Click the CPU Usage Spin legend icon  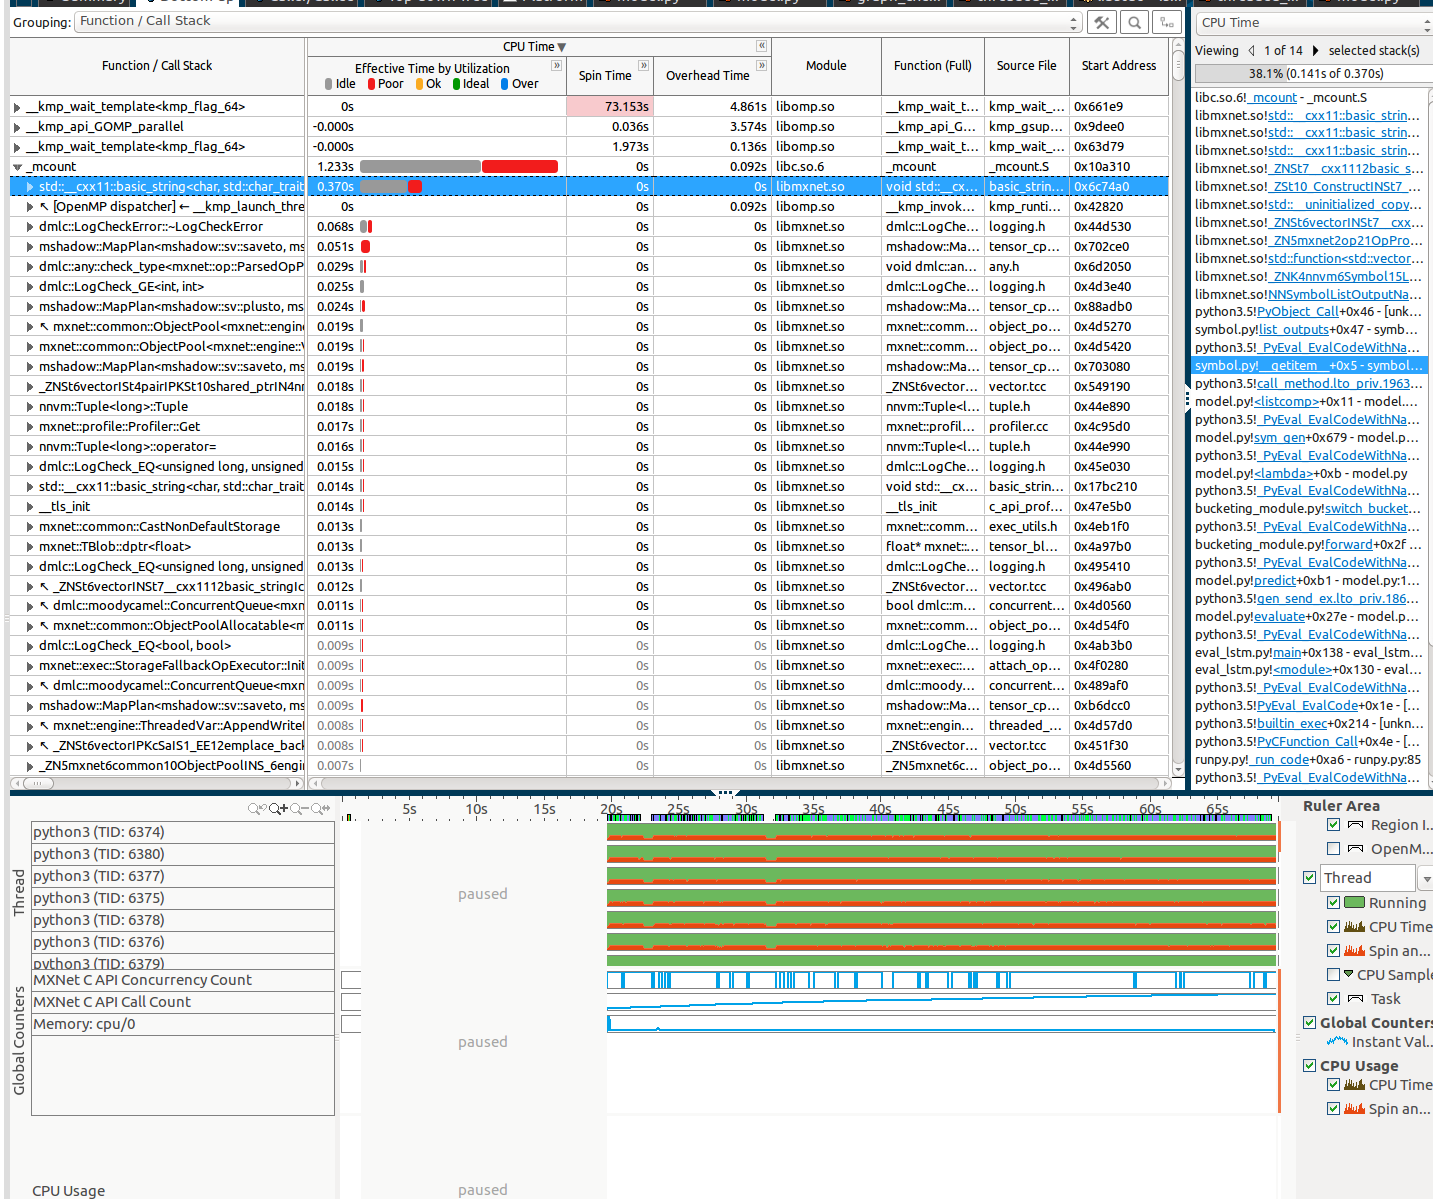pyautogui.click(x=1355, y=1109)
